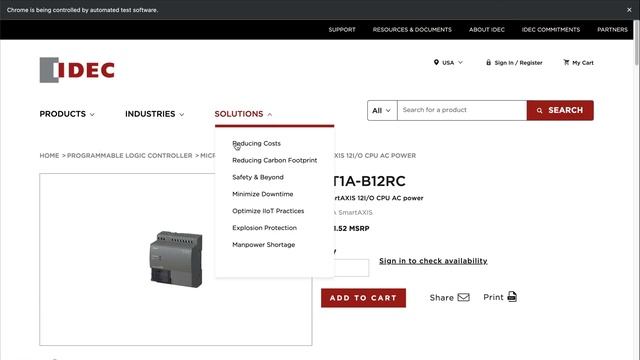Screen dimensions: 640x360
Task: Open RESOURCES & DOCUMENTS link
Action: 412,29
